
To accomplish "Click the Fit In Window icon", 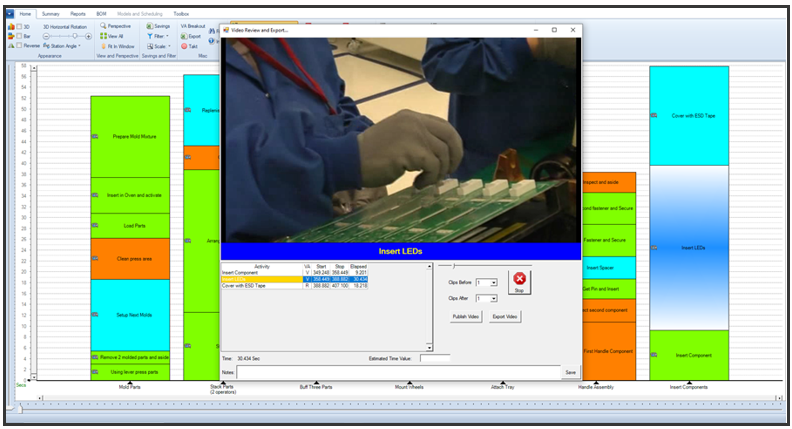I will 103,46.
